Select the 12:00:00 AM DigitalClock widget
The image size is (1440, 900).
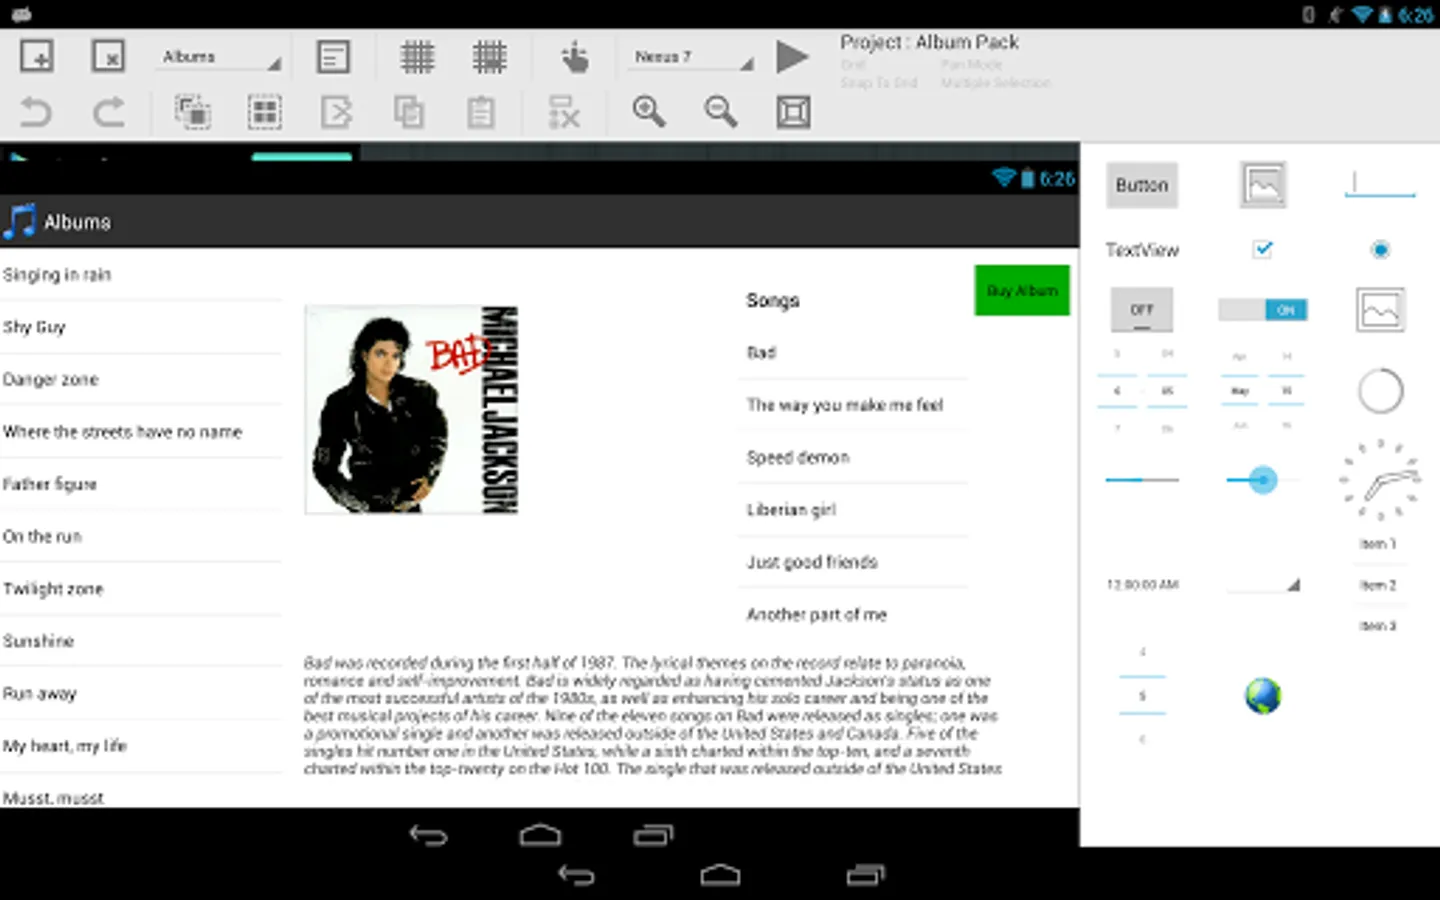[x=1142, y=585]
